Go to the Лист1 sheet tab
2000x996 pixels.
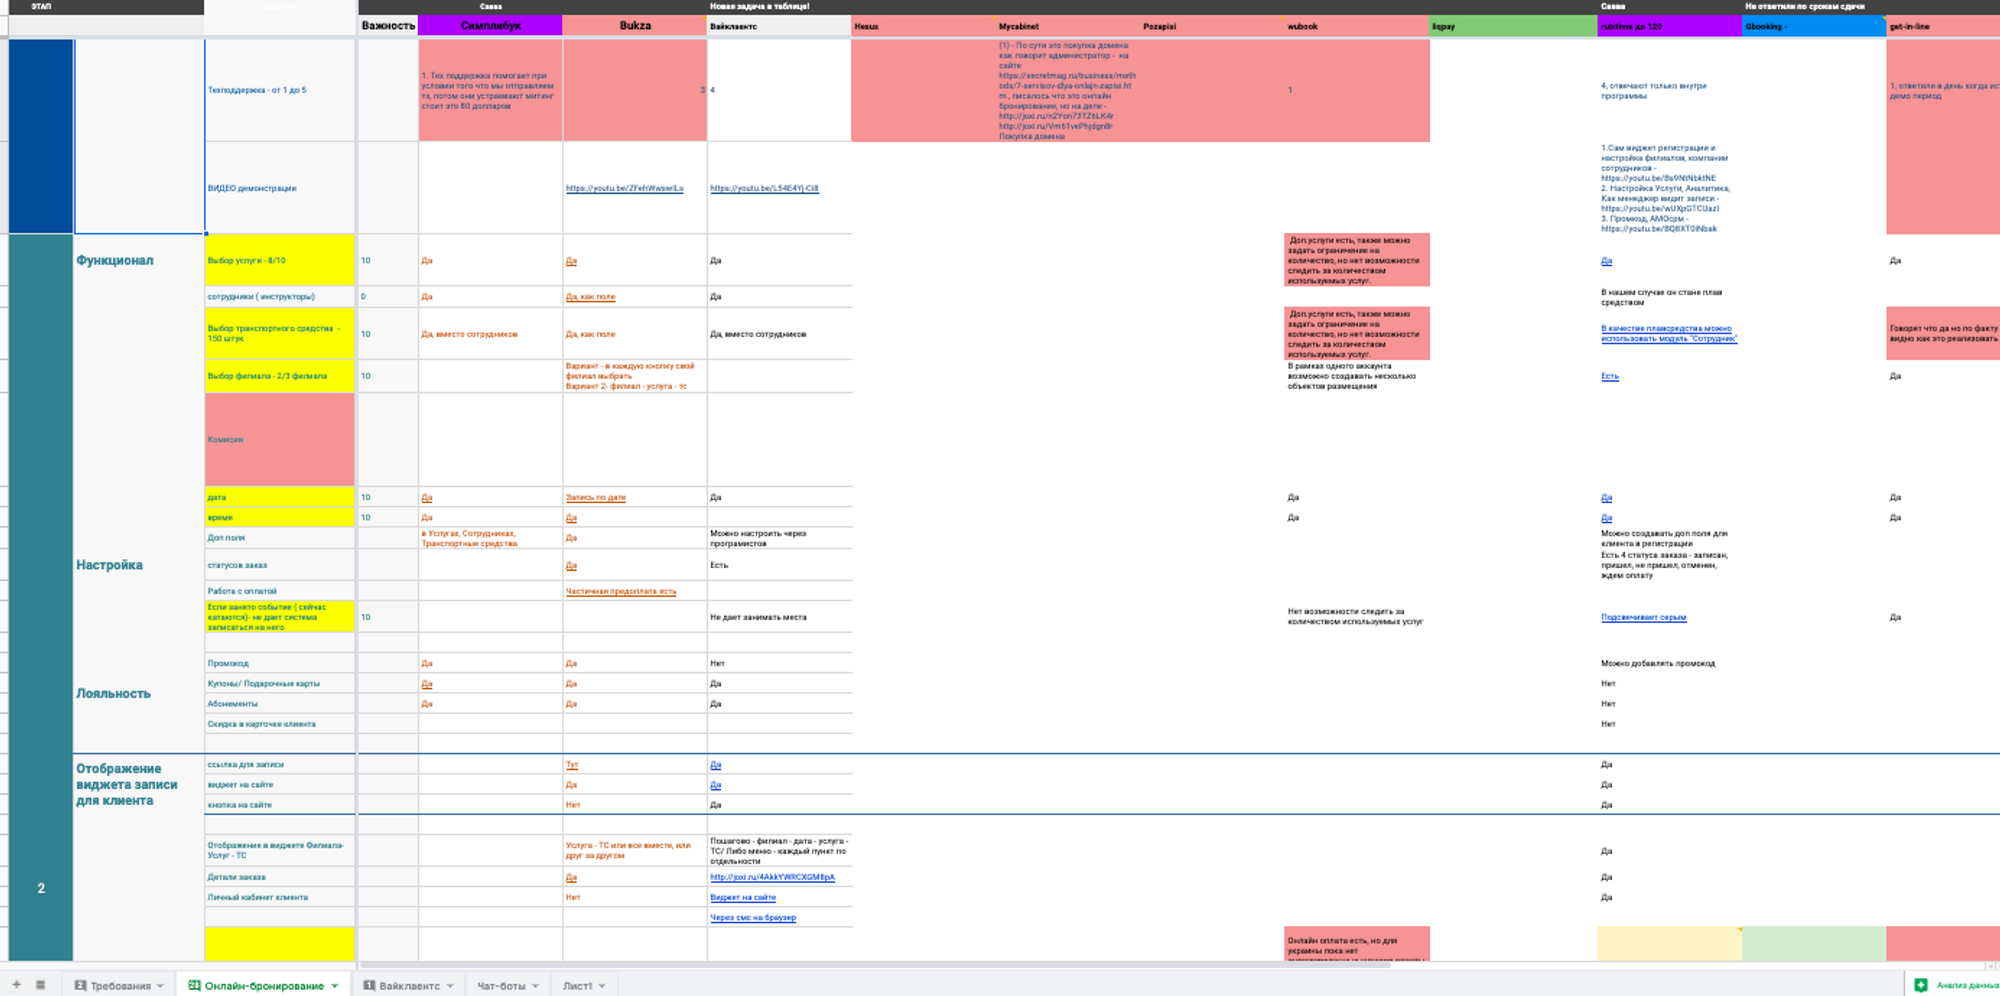(577, 986)
